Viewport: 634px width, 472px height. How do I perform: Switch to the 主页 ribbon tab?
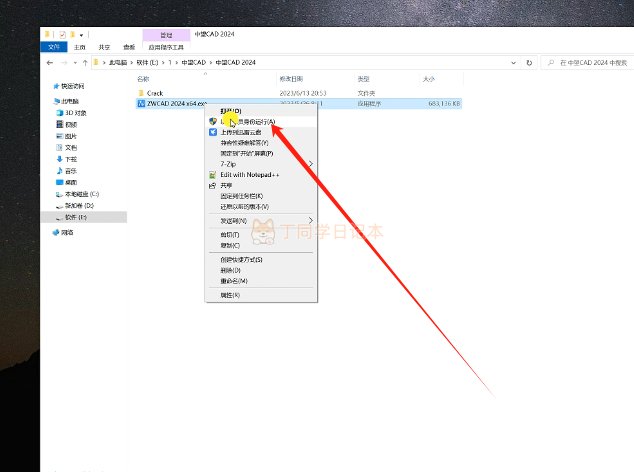tap(80, 47)
